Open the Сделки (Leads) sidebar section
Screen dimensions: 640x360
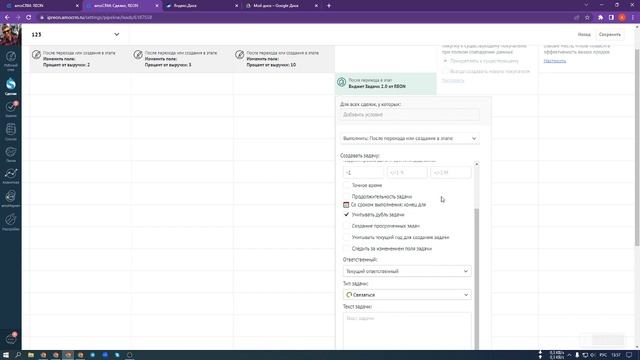tap(11, 87)
